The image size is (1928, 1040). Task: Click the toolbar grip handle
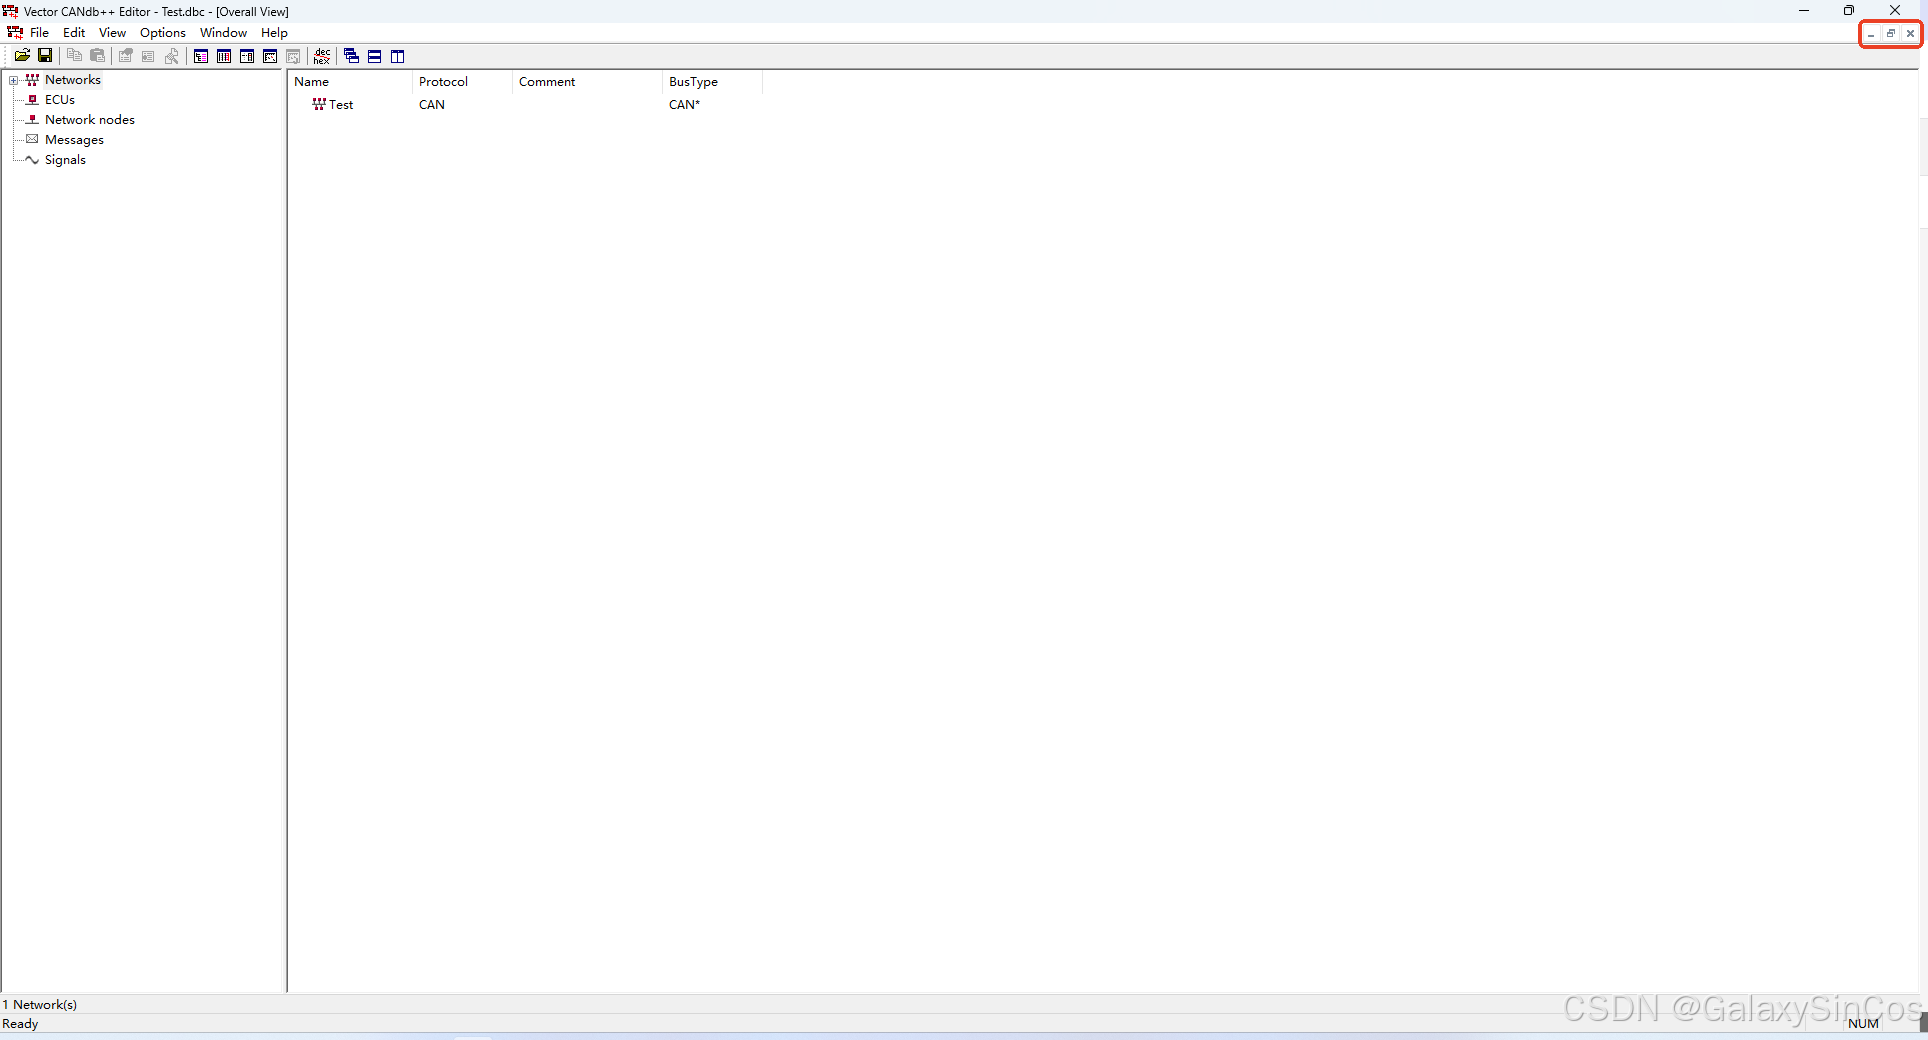(7, 56)
